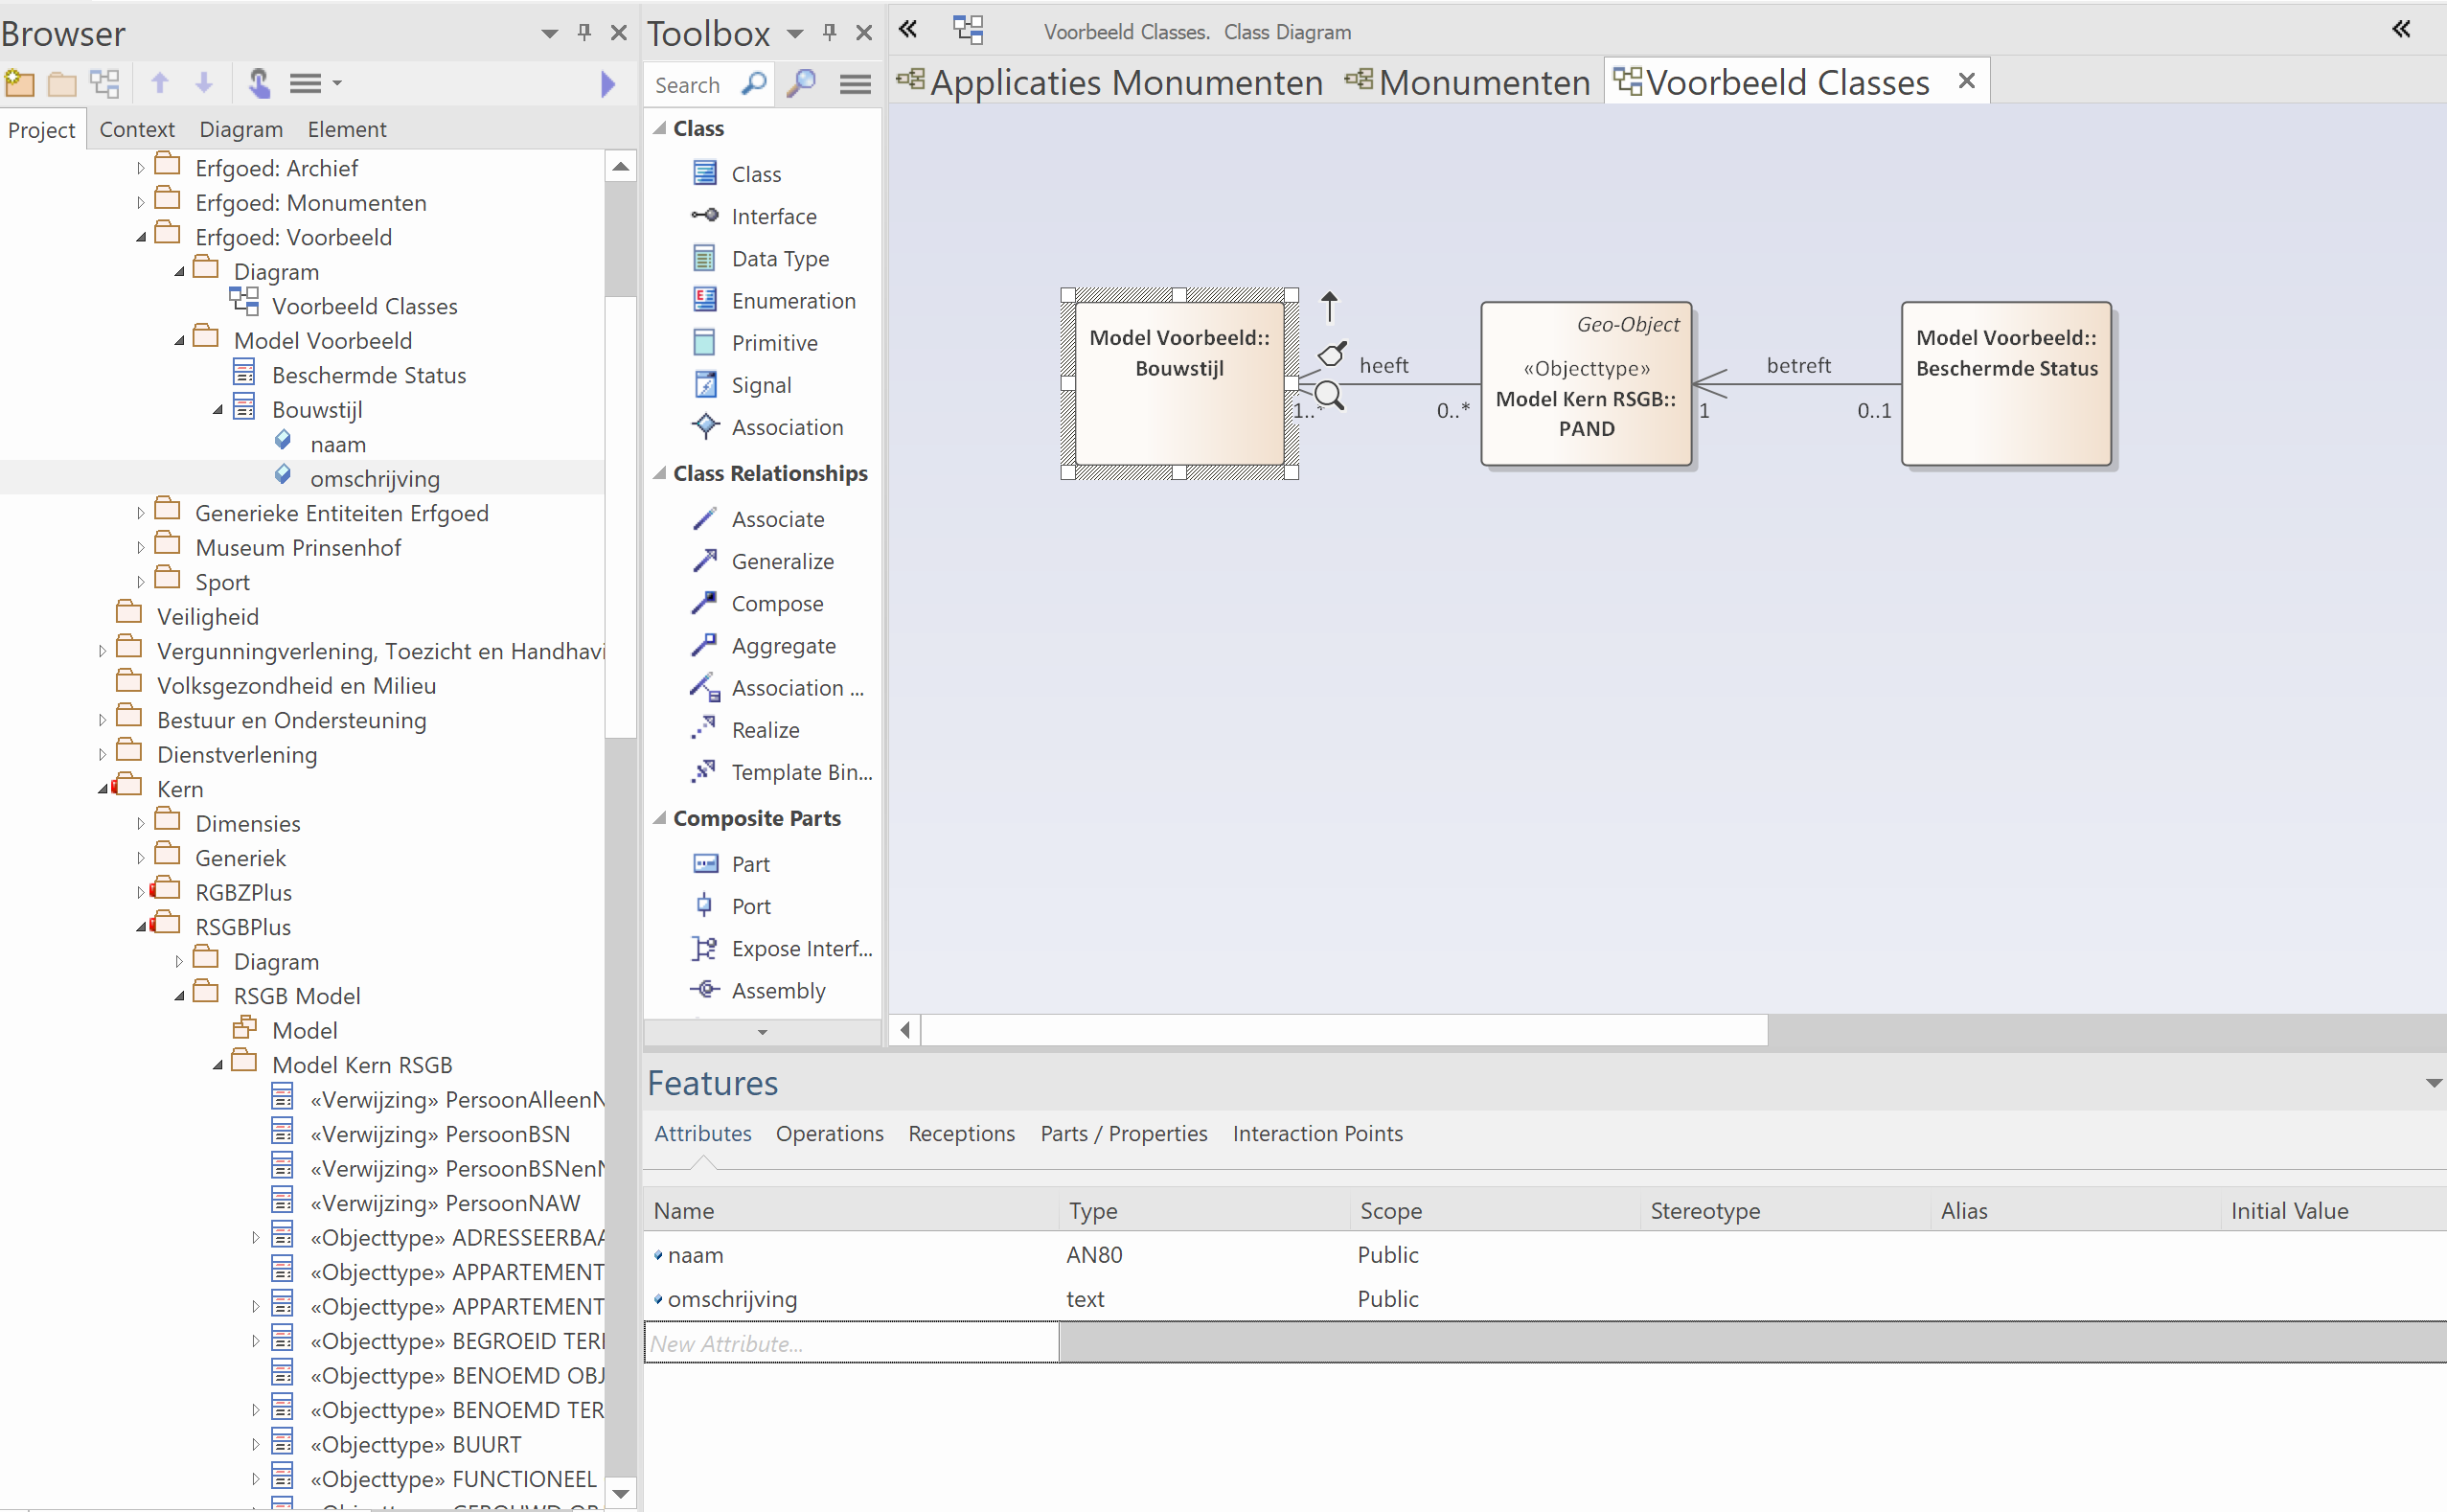Select the Expose Interface toolbox icon
The width and height of the screenshot is (2447, 1512).
[x=704, y=948]
